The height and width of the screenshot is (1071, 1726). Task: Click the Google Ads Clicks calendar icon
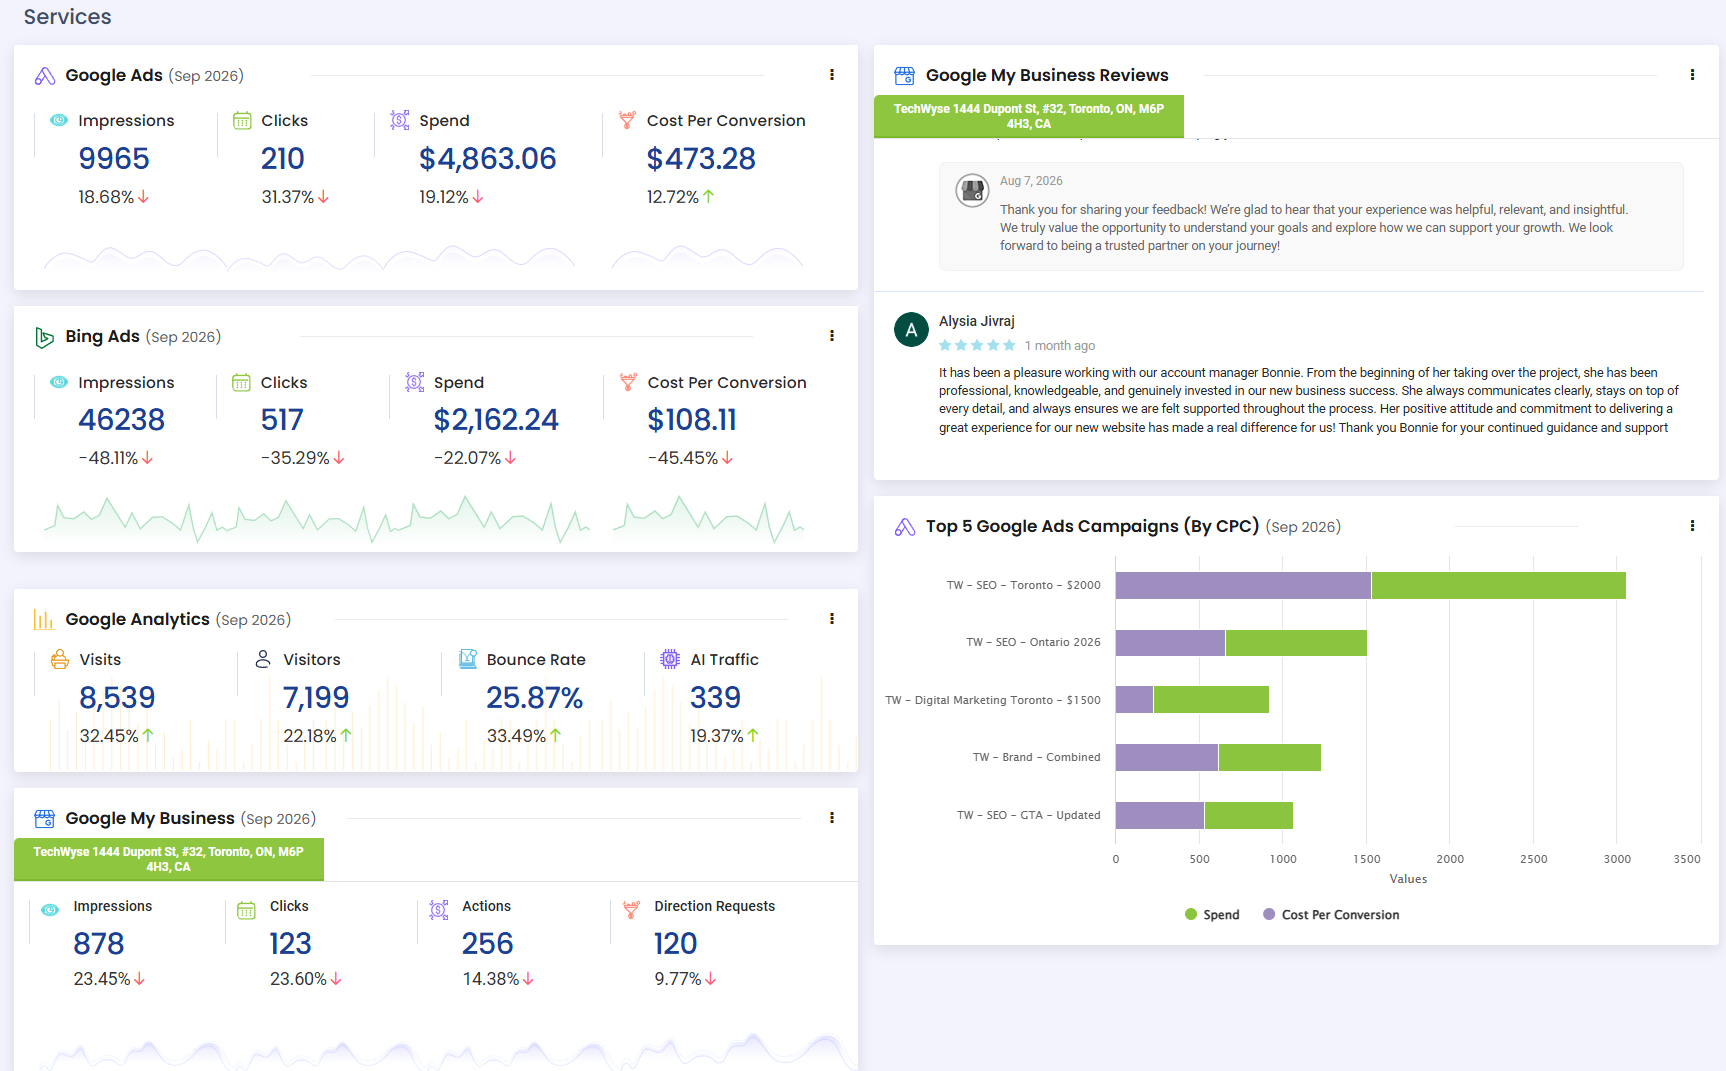pyautogui.click(x=242, y=120)
